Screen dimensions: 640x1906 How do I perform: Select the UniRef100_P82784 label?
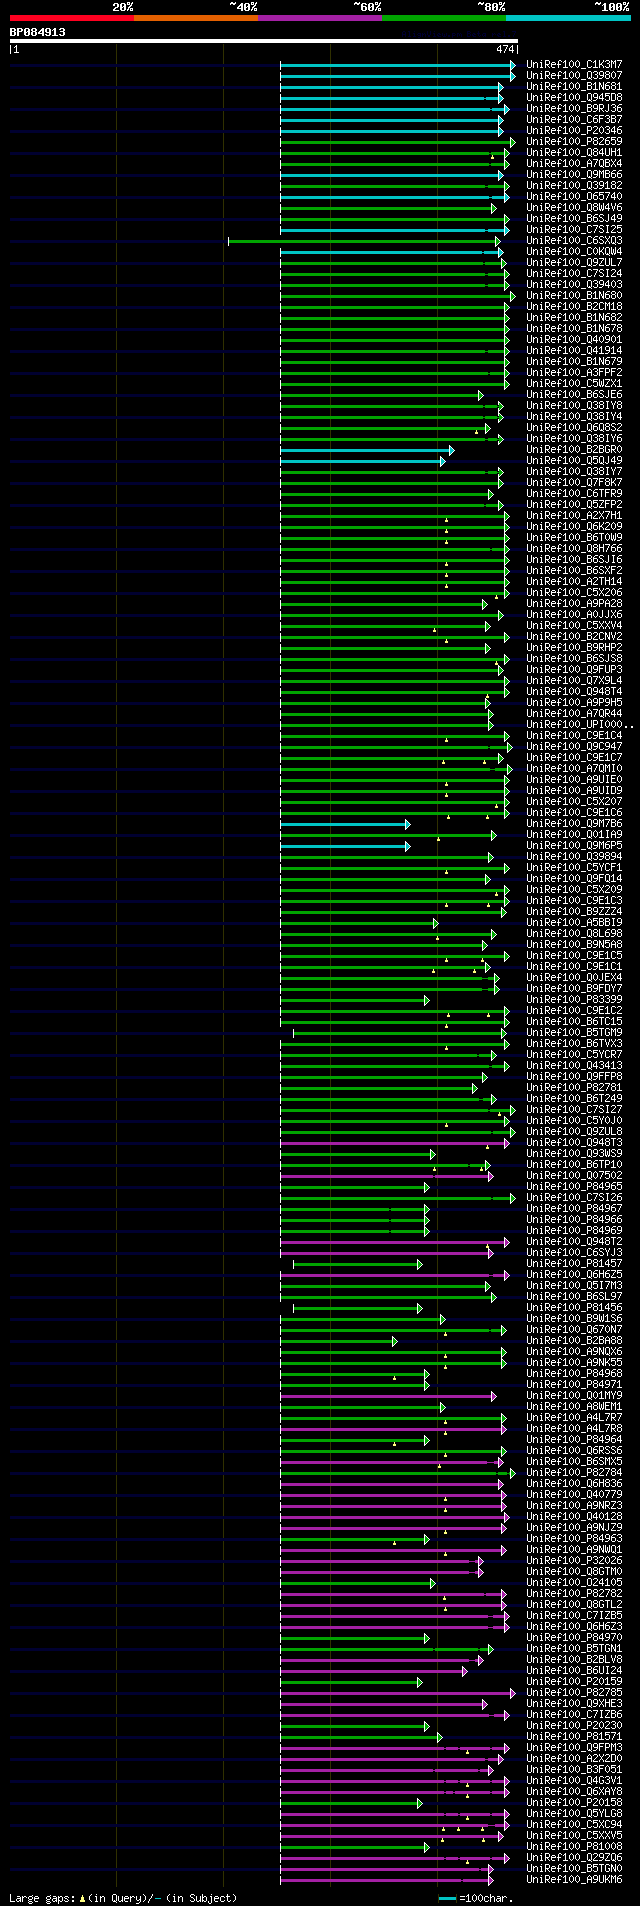[x=574, y=1472]
